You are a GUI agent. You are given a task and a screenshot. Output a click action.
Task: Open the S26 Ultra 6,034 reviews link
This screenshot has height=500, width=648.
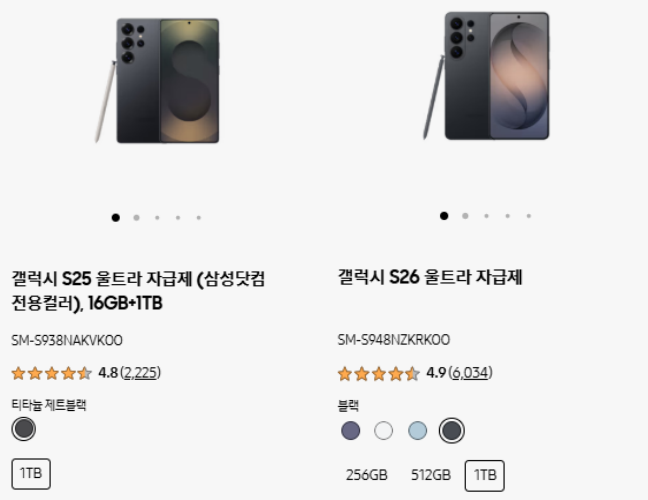[x=470, y=373]
